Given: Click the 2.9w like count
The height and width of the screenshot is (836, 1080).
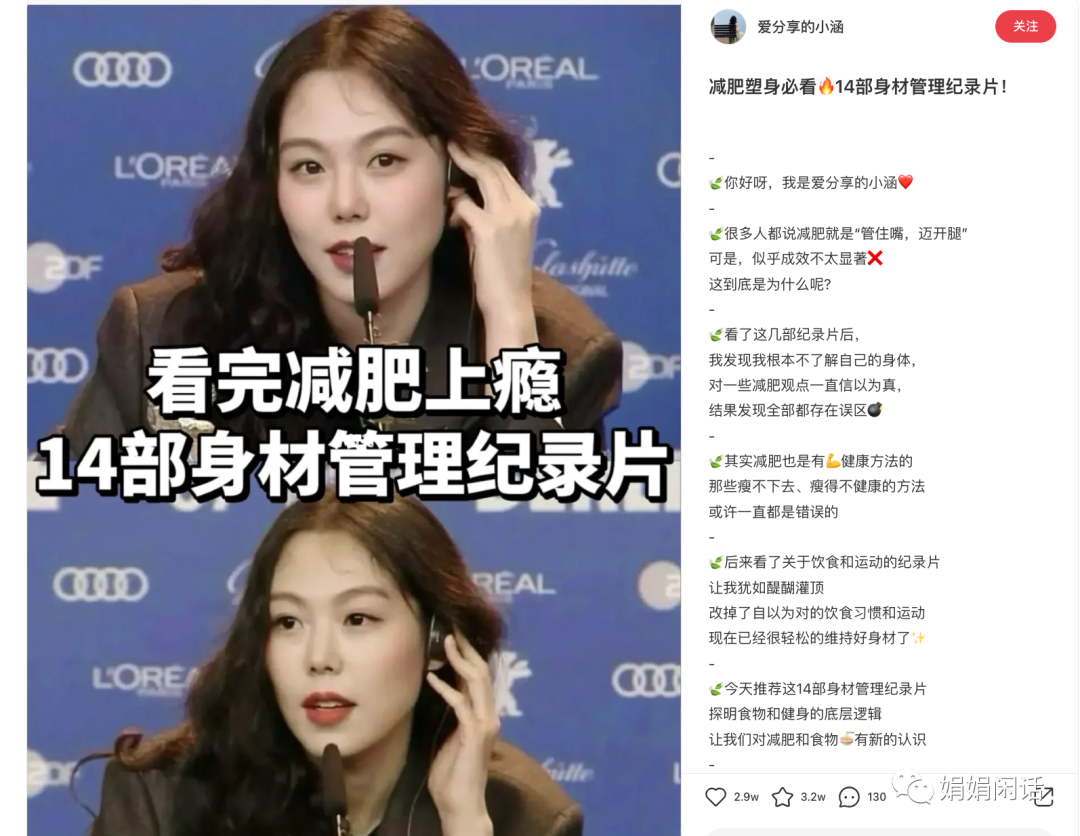Looking at the screenshot, I should 746,797.
